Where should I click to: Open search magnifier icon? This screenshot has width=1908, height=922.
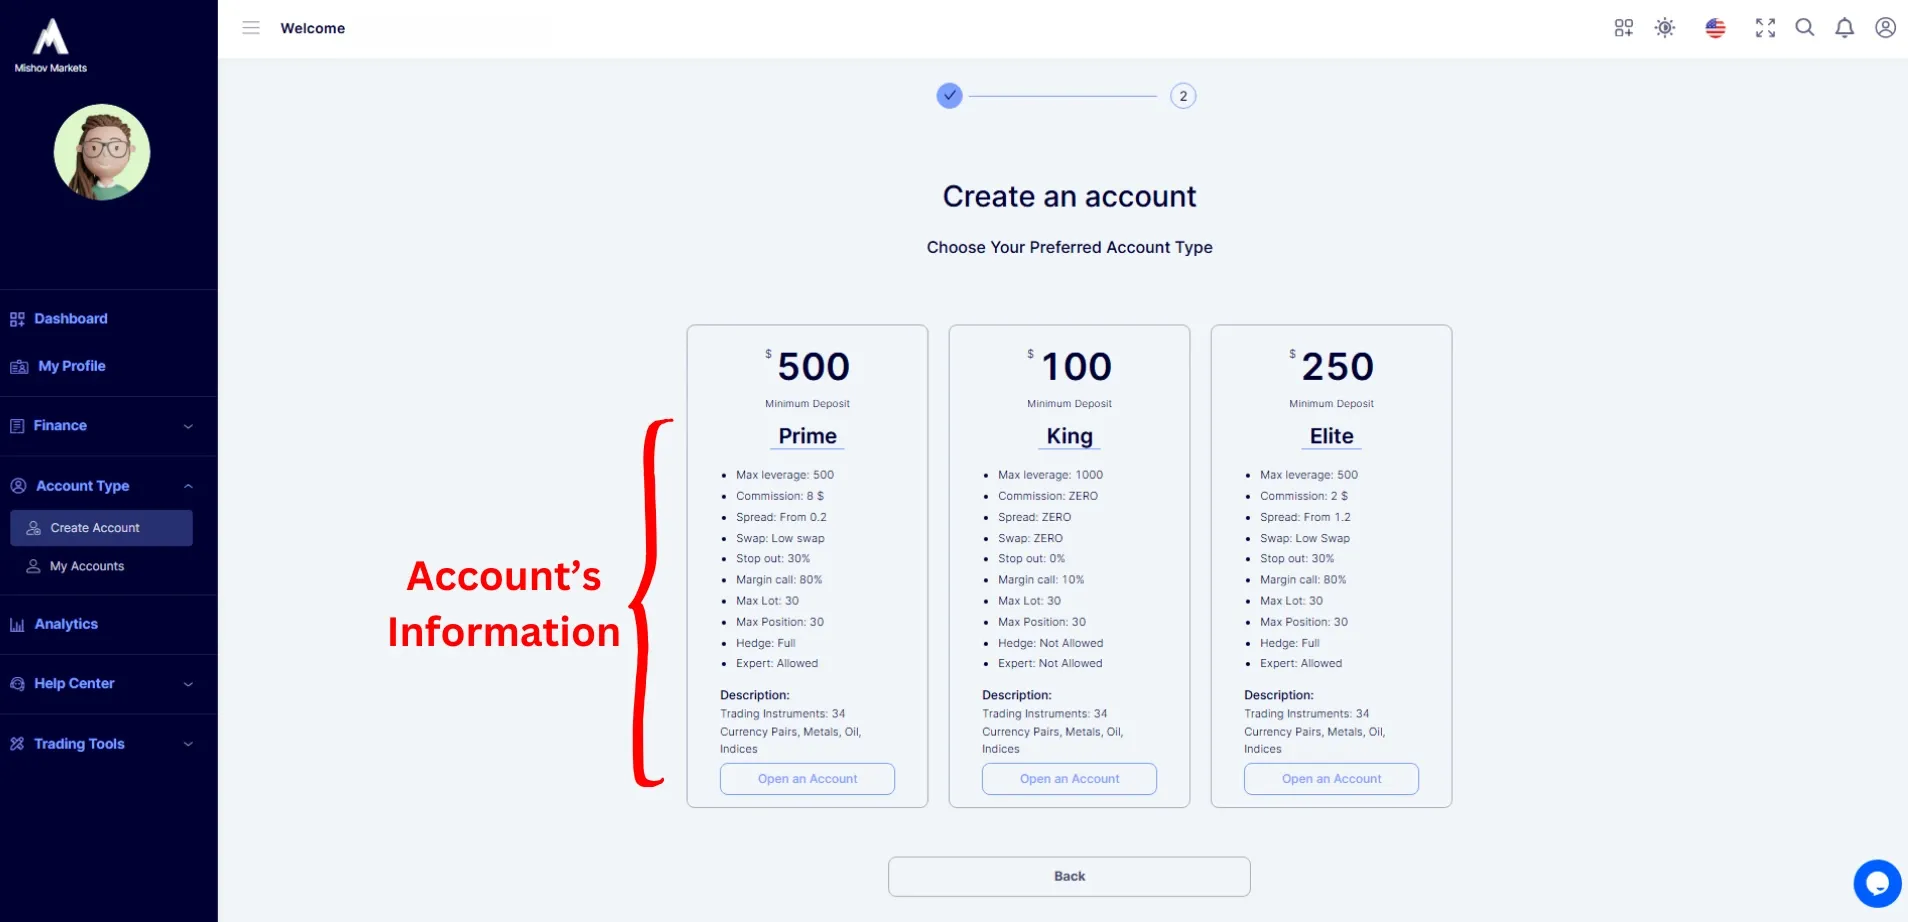tap(1805, 28)
